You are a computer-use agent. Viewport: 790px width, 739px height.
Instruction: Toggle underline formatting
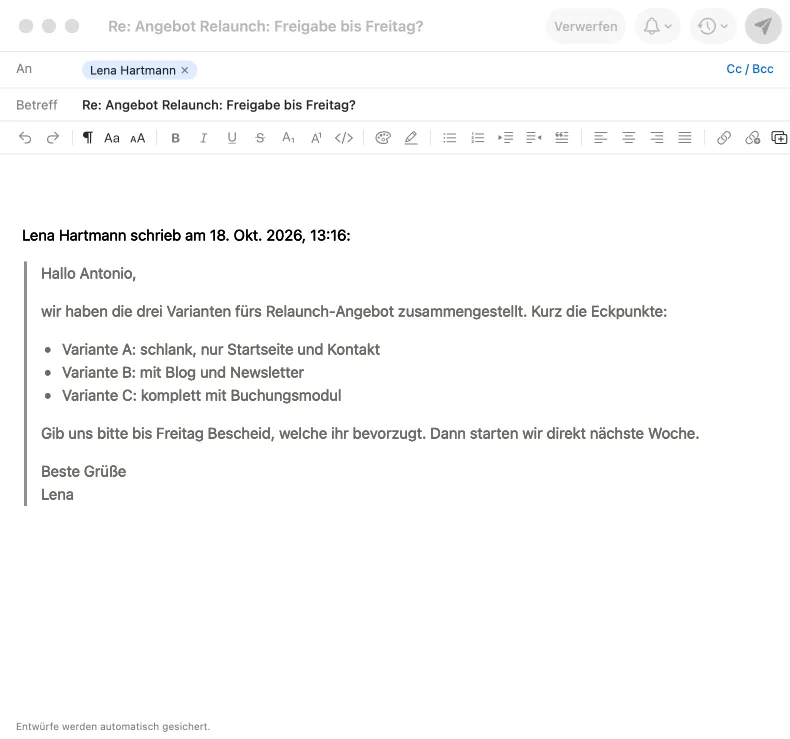[x=232, y=138]
